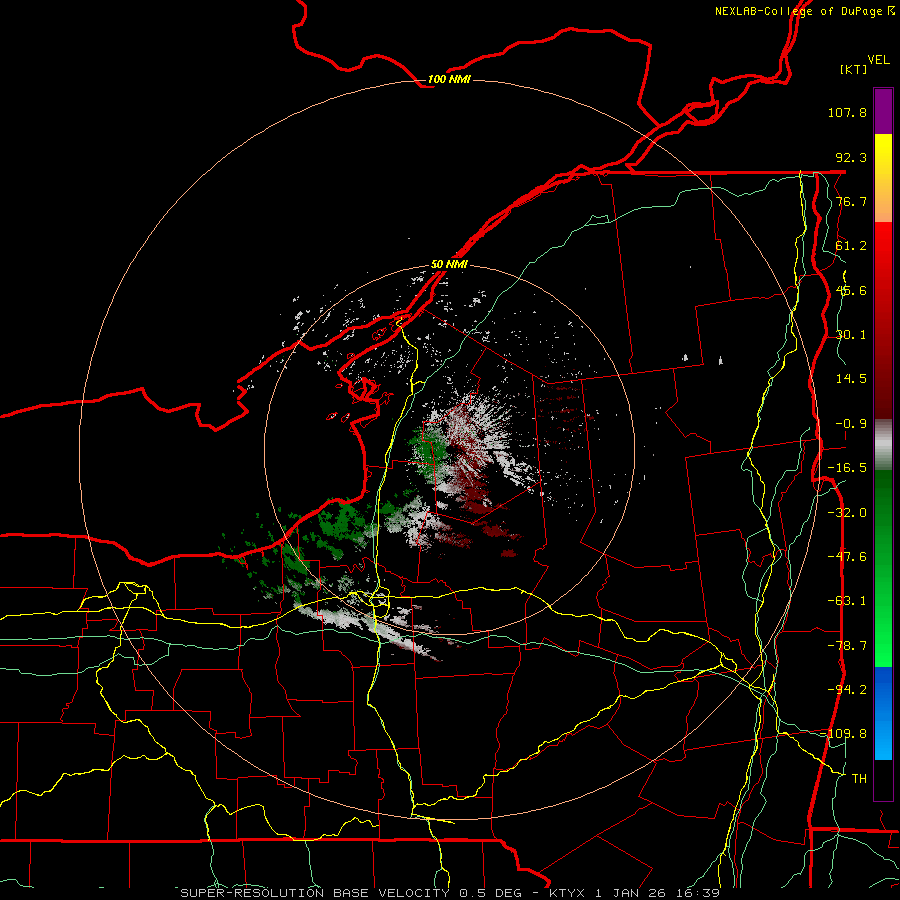The height and width of the screenshot is (900, 900).
Task: Select the -32.0 scale value
Action: (847, 513)
